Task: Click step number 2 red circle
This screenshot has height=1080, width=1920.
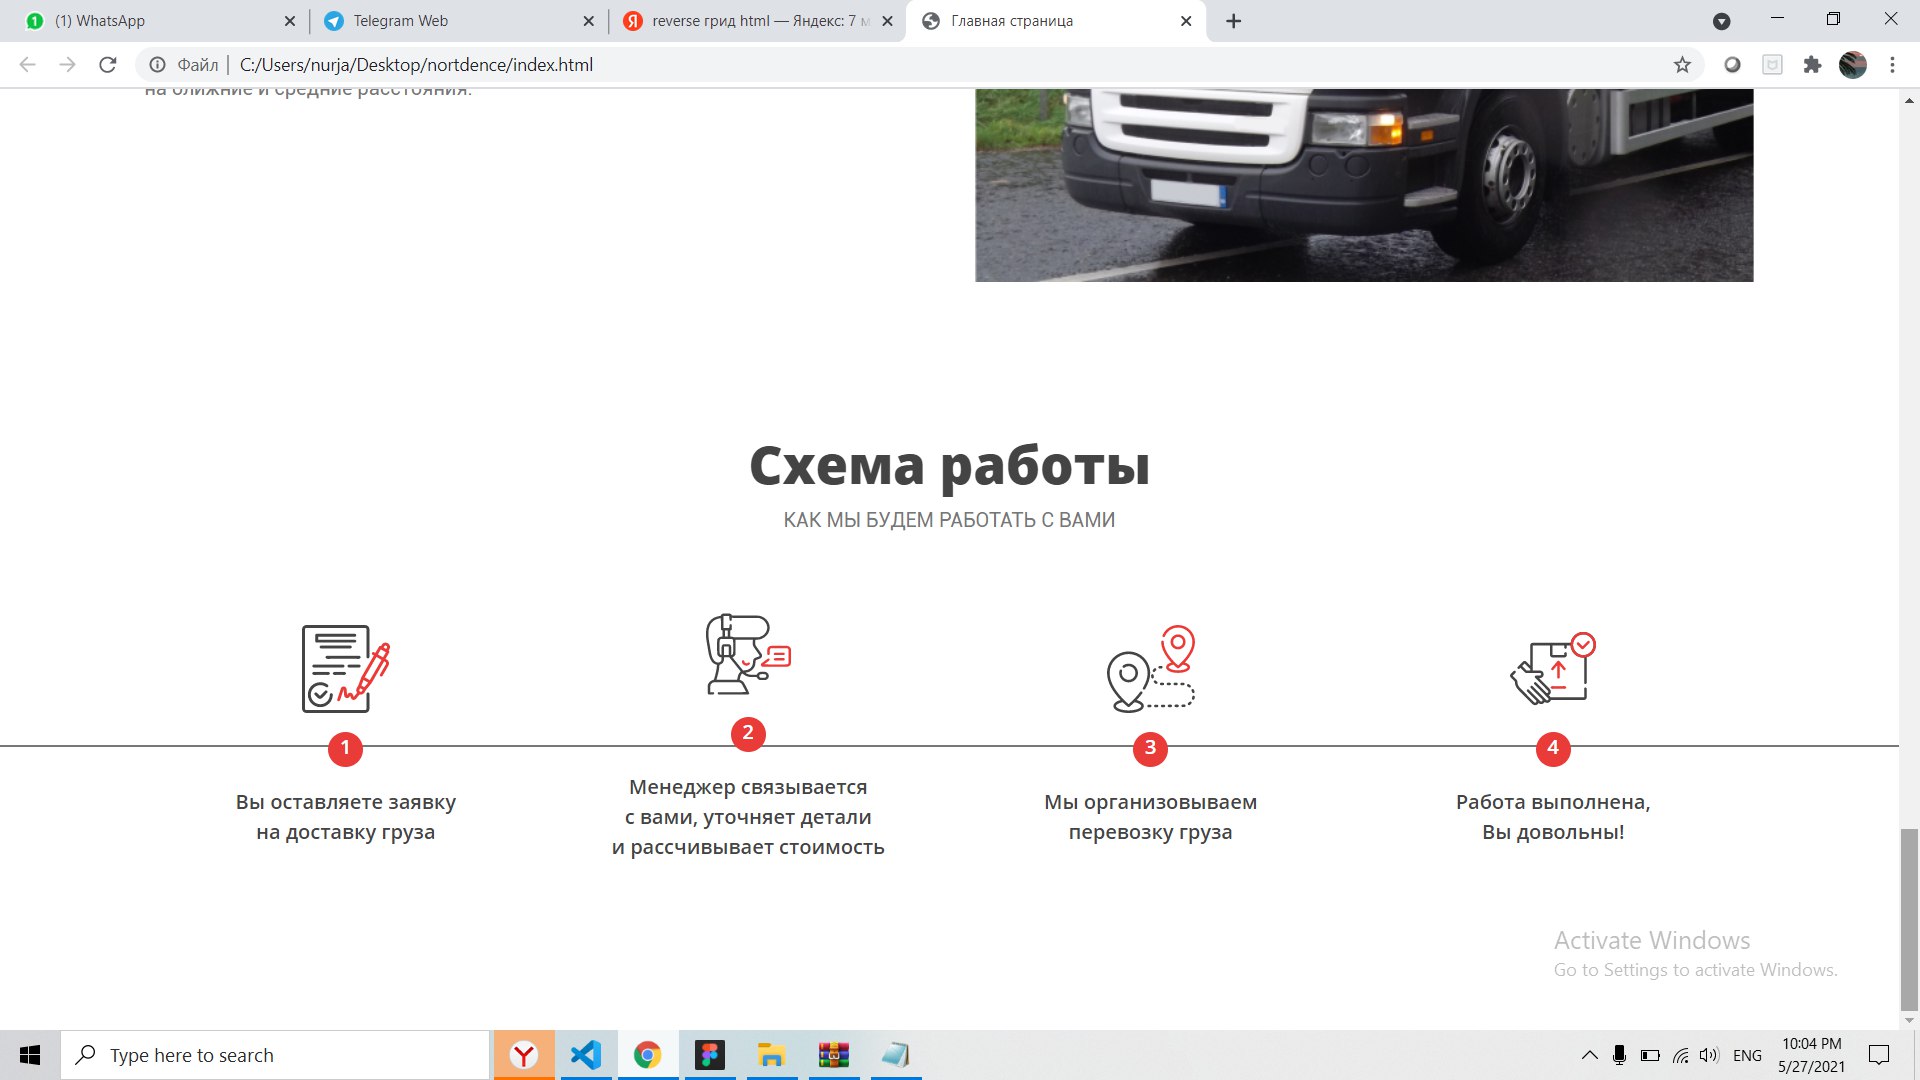Action: [748, 733]
